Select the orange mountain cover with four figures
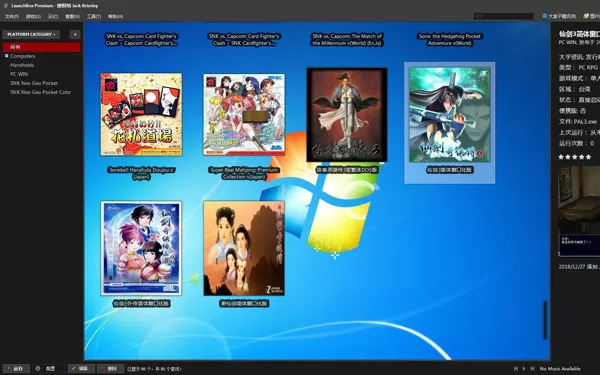 [244, 248]
